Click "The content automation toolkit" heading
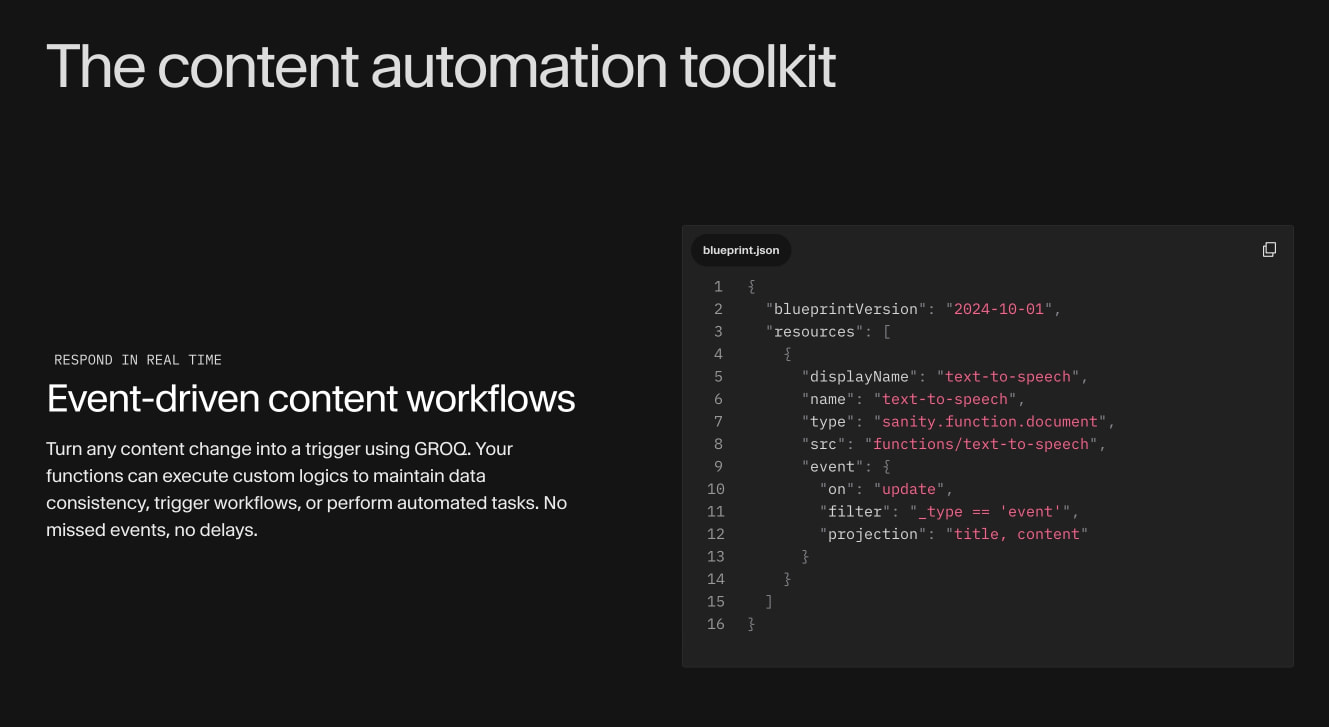This screenshot has width=1329, height=727. [441, 67]
